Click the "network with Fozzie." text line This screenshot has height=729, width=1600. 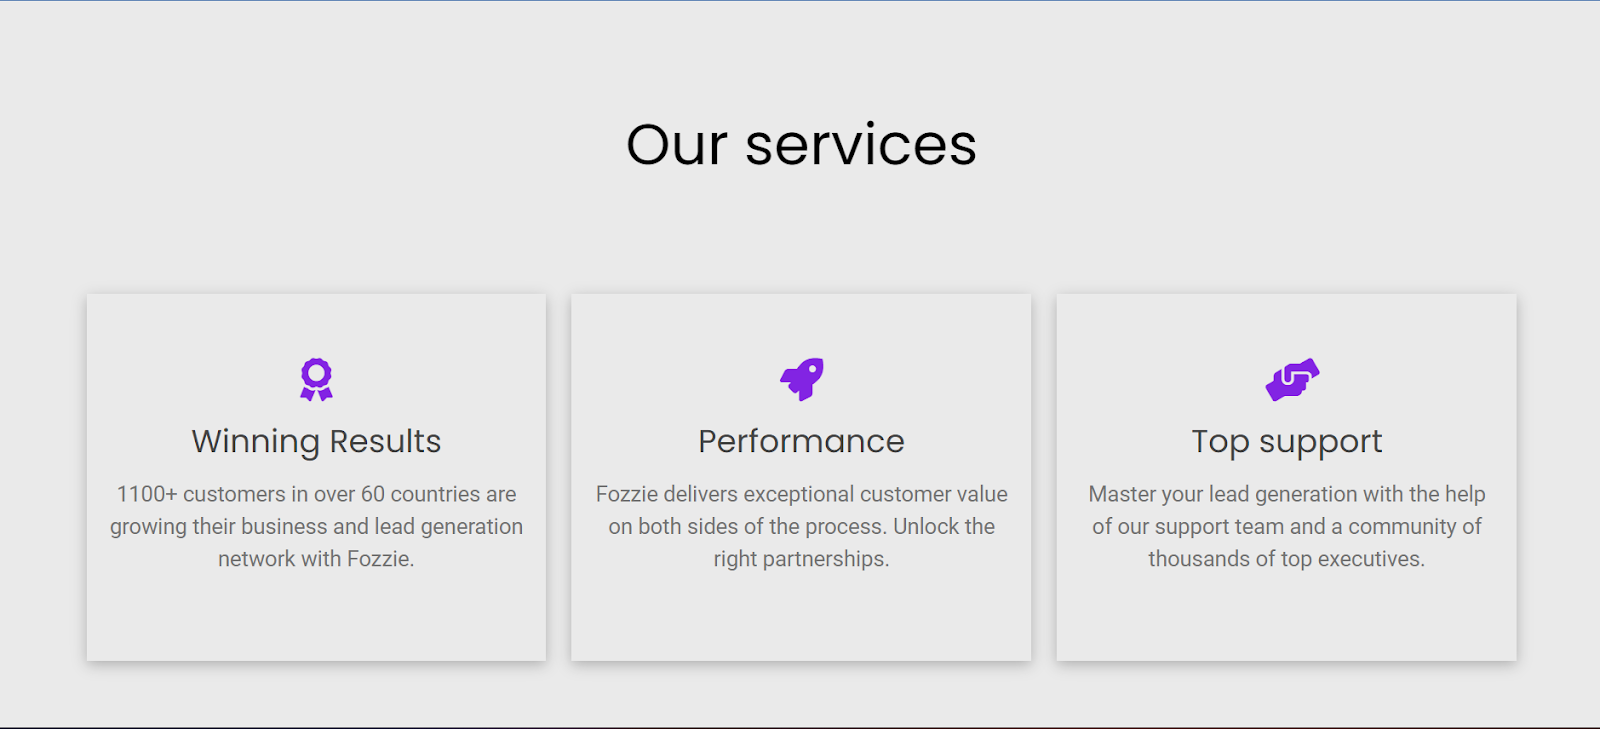click(316, 559)
